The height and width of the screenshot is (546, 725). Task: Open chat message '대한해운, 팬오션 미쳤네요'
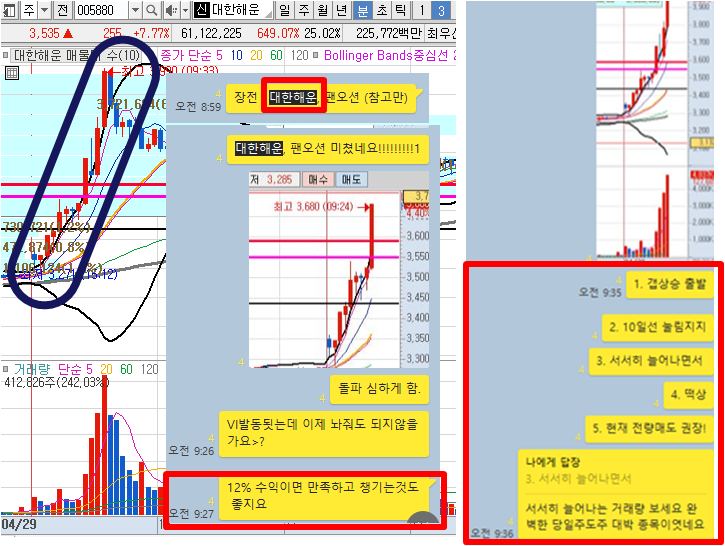[x=327, y=149]
